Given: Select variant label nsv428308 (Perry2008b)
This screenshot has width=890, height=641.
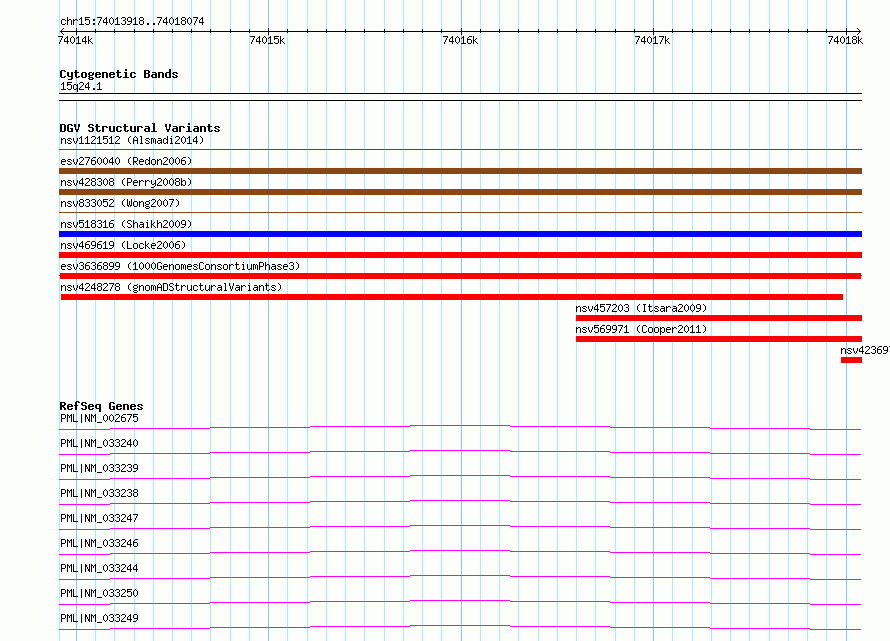Looking at the screenshot, I should coord(126,182).
